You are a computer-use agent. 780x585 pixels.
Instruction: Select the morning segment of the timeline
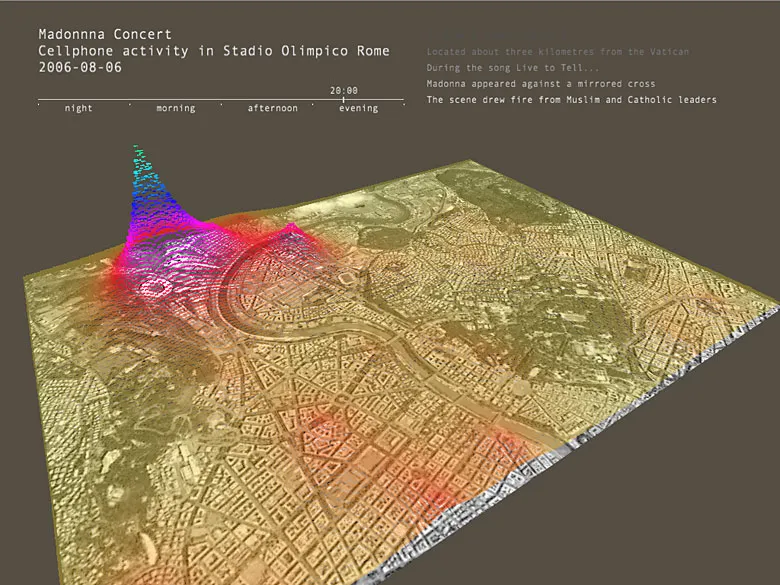[x=175, y=108]
